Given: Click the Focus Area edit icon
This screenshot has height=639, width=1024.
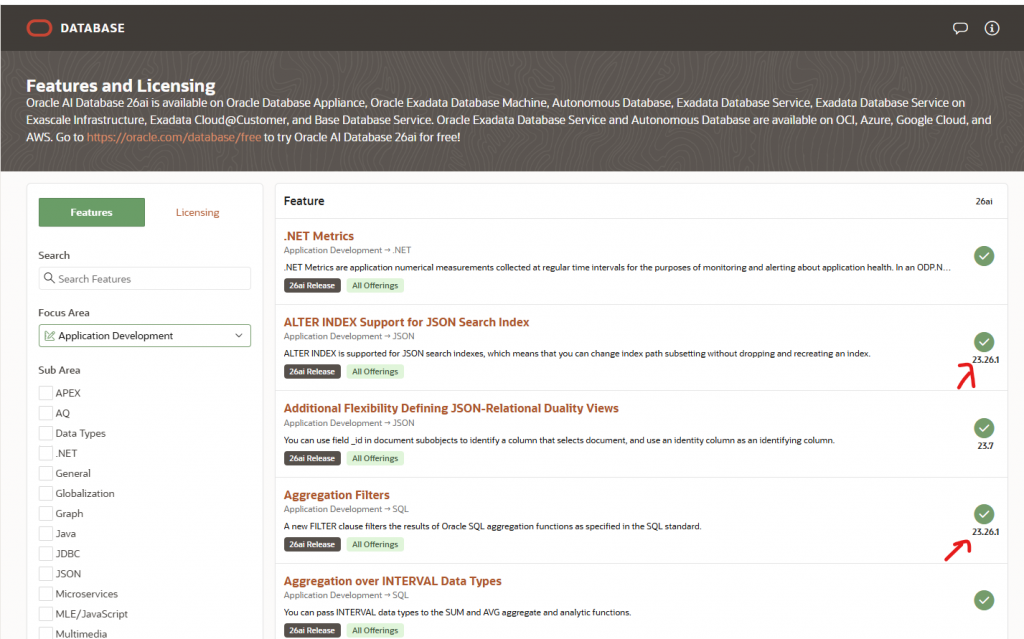Looking at the screenshot, I should tap(50, 336).
